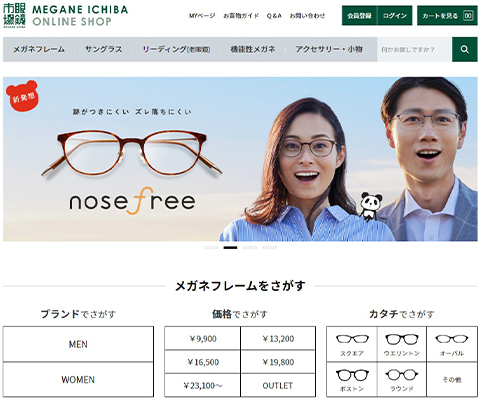Screen dimensions: 480x420
Task: Open the サングラス menu
Action: click(x=103, y=49)
